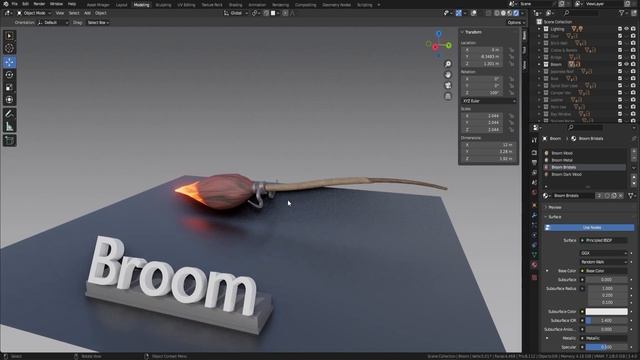Click the navigation gizmo blue Z axis
The image size is (640, 360).
coord(439,34)
